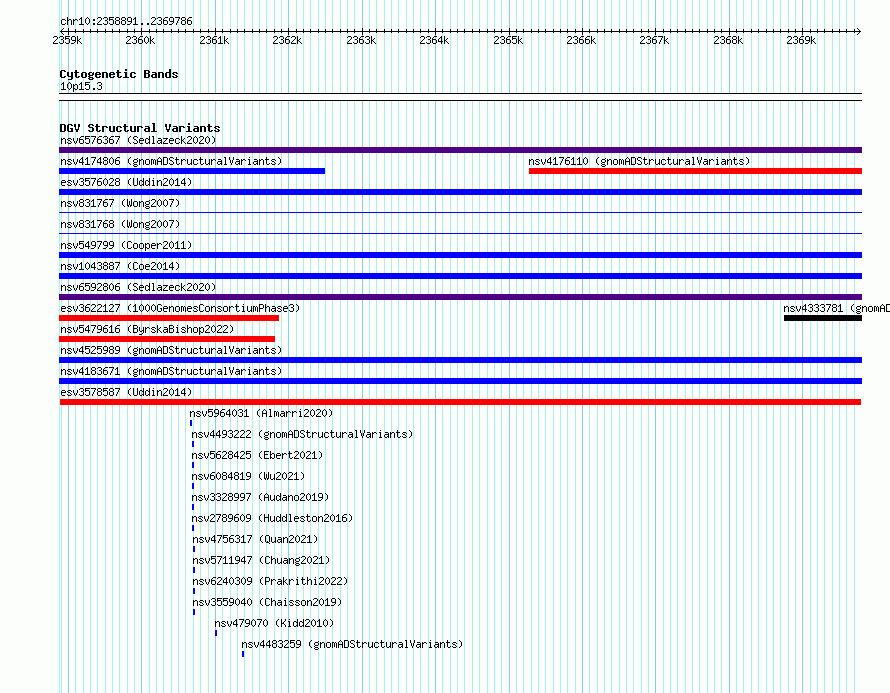Open nsv479070 (Kidd2010) label
The height and width of the screenshot is (693, 890).
tap(274, 623)
